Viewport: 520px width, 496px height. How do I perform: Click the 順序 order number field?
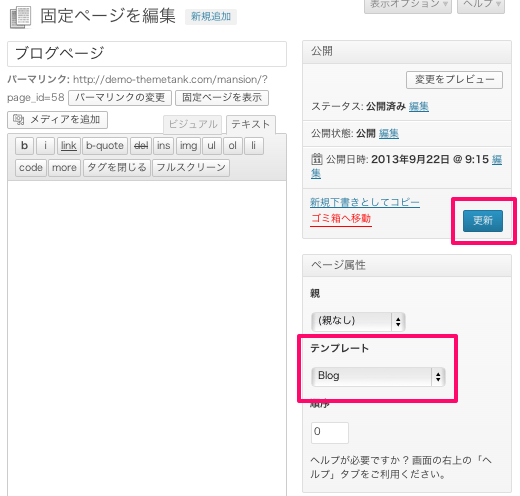(x=330, y=432)
